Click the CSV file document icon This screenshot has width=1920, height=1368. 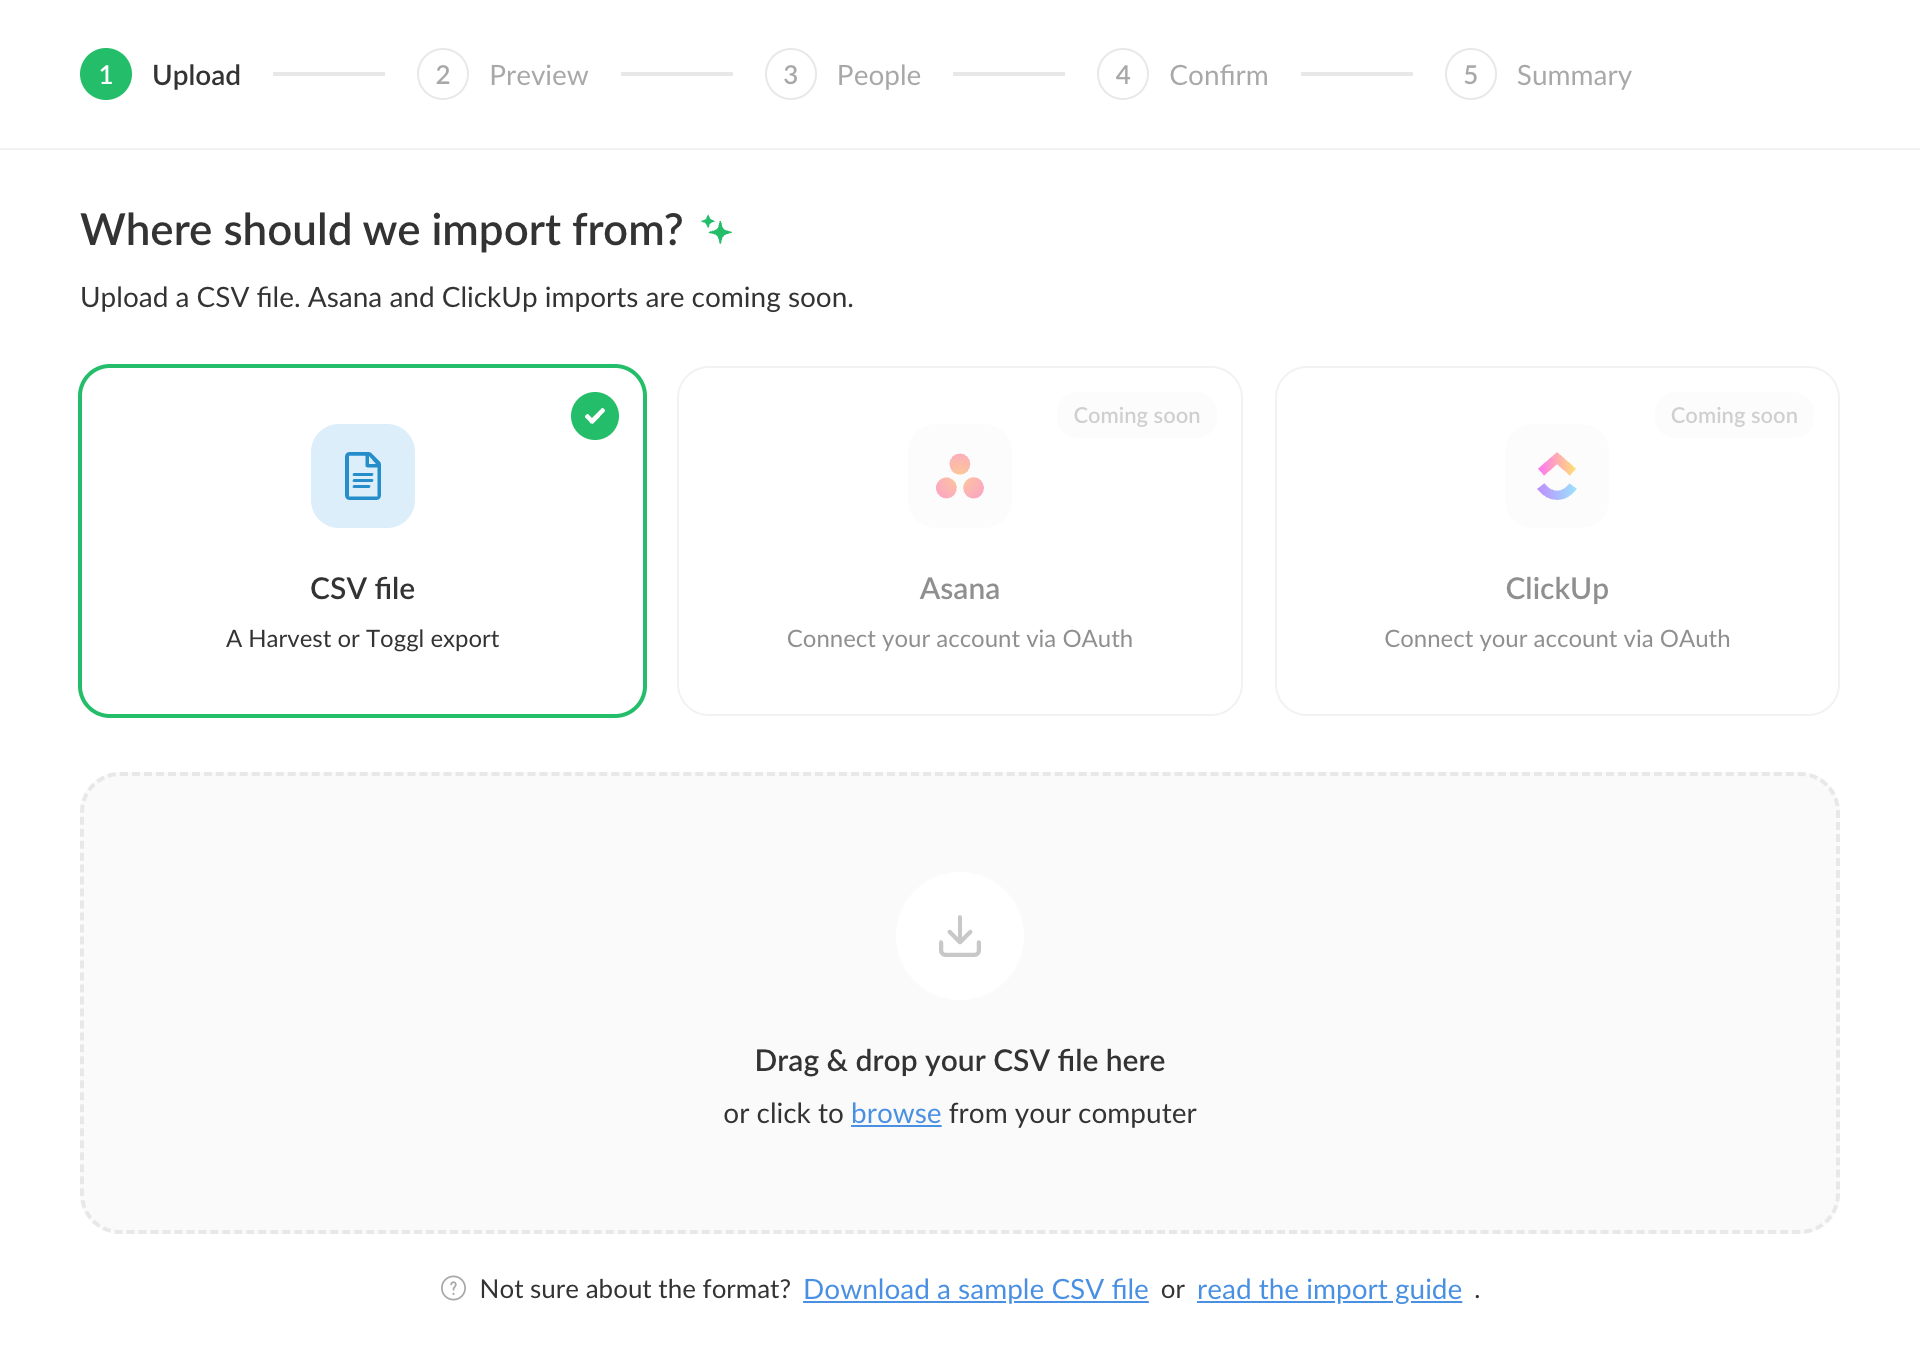click(363, 476)
